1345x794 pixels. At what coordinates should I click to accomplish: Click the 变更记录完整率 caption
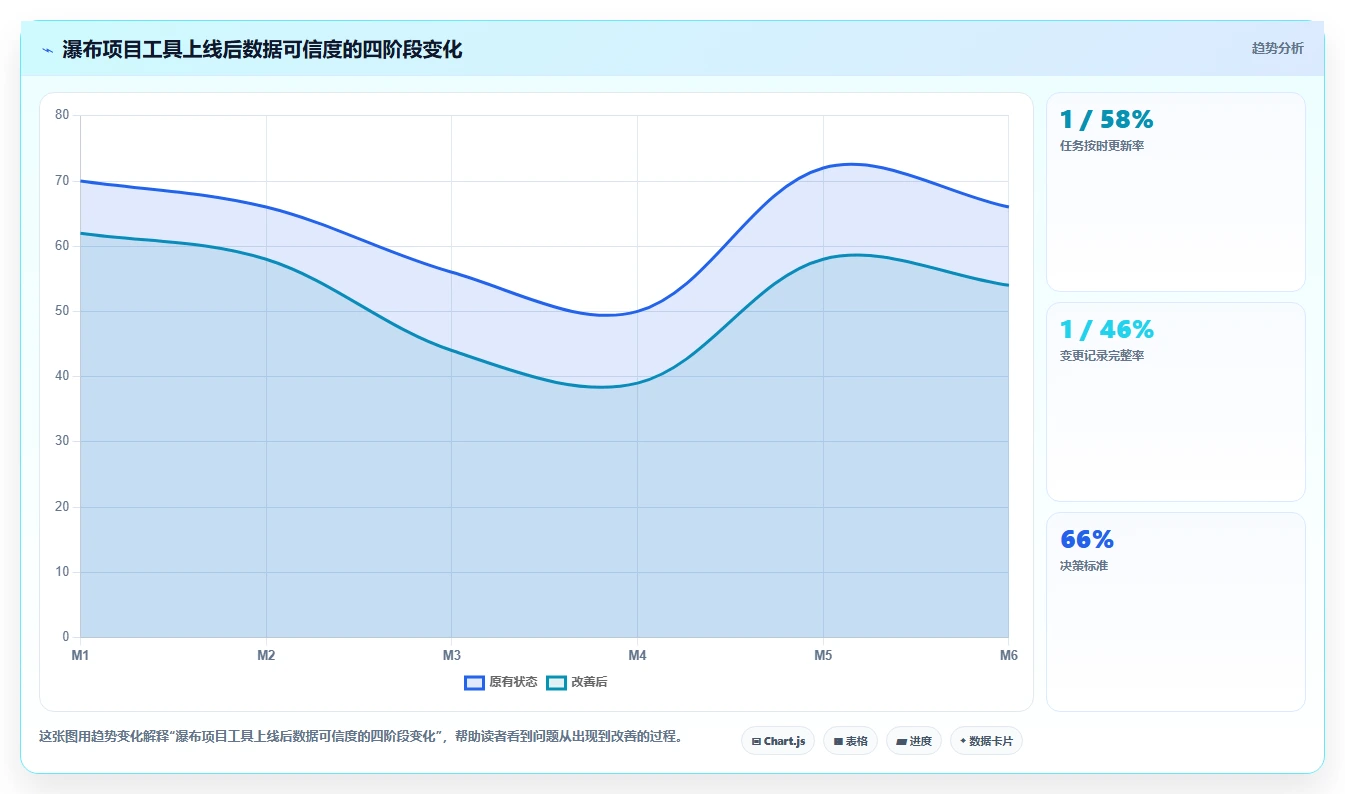pos(1102,356)
